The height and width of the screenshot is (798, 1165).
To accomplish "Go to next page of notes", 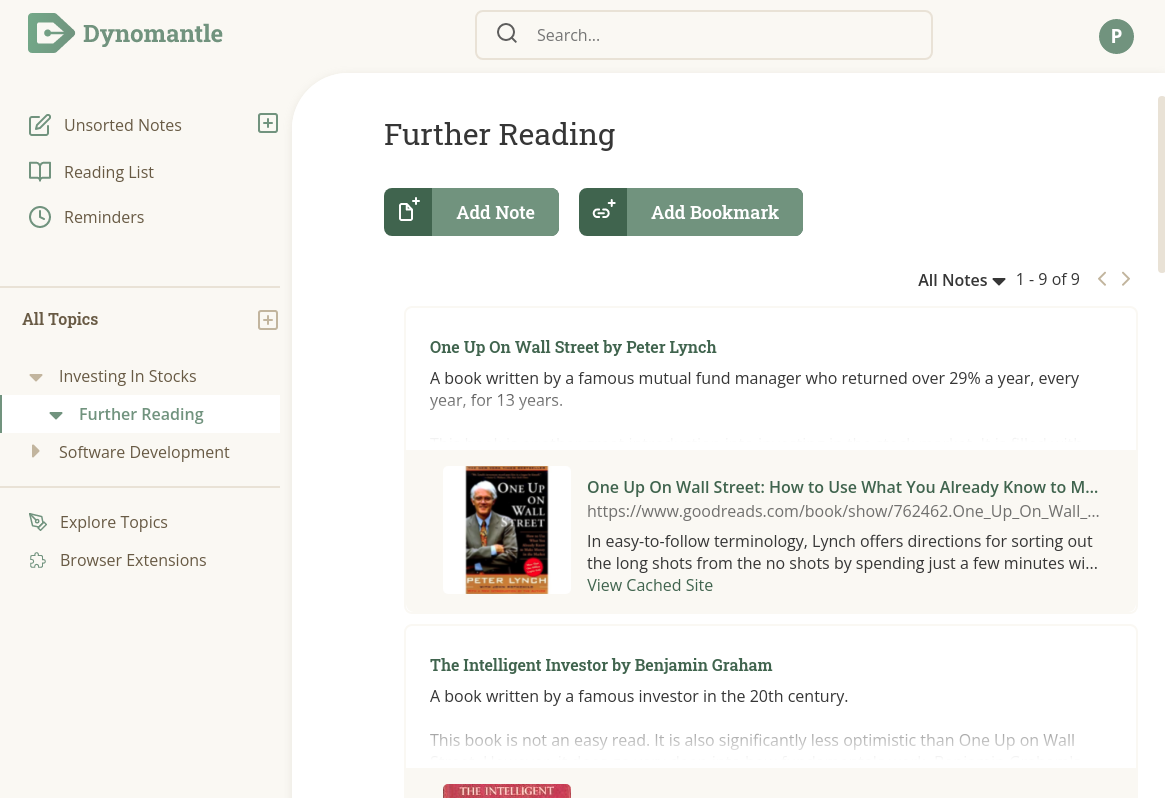I will tap(1126, 279).
